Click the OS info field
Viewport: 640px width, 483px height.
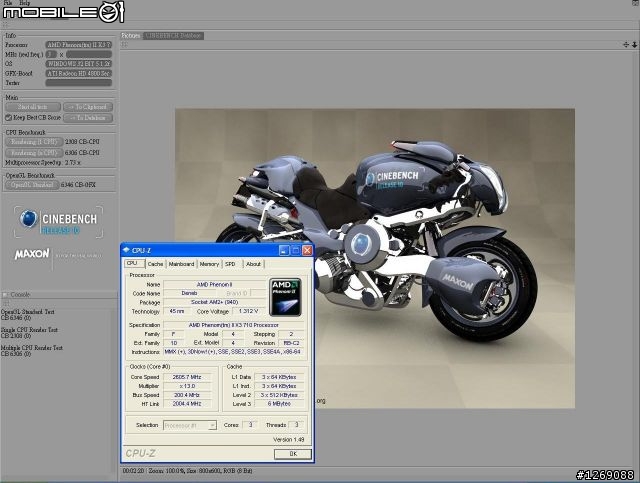click(78, 64)
